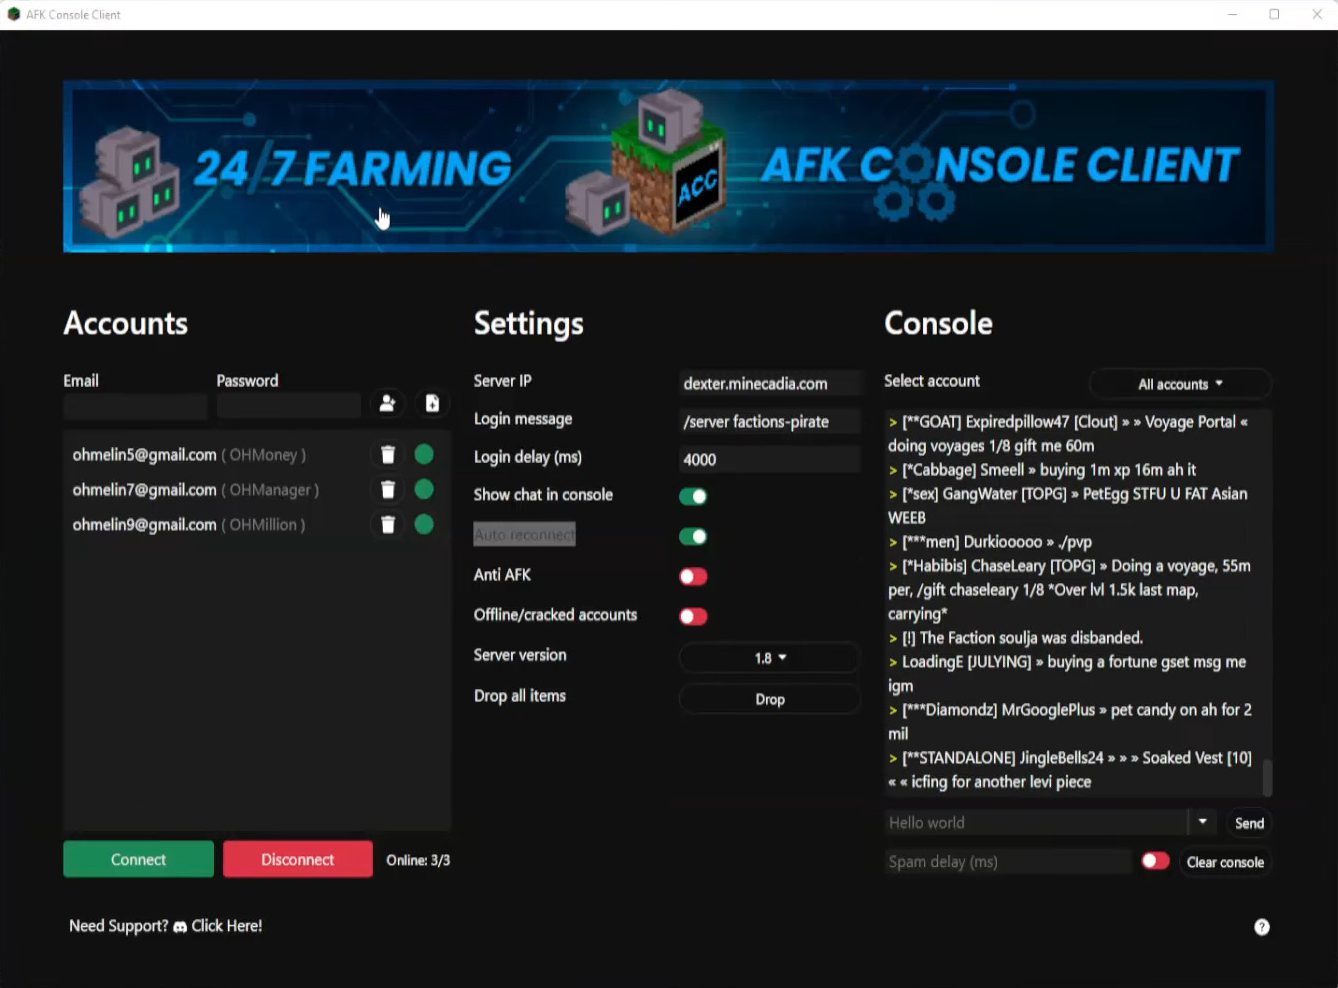Enable Offline/cracked accounts switch

693,616
